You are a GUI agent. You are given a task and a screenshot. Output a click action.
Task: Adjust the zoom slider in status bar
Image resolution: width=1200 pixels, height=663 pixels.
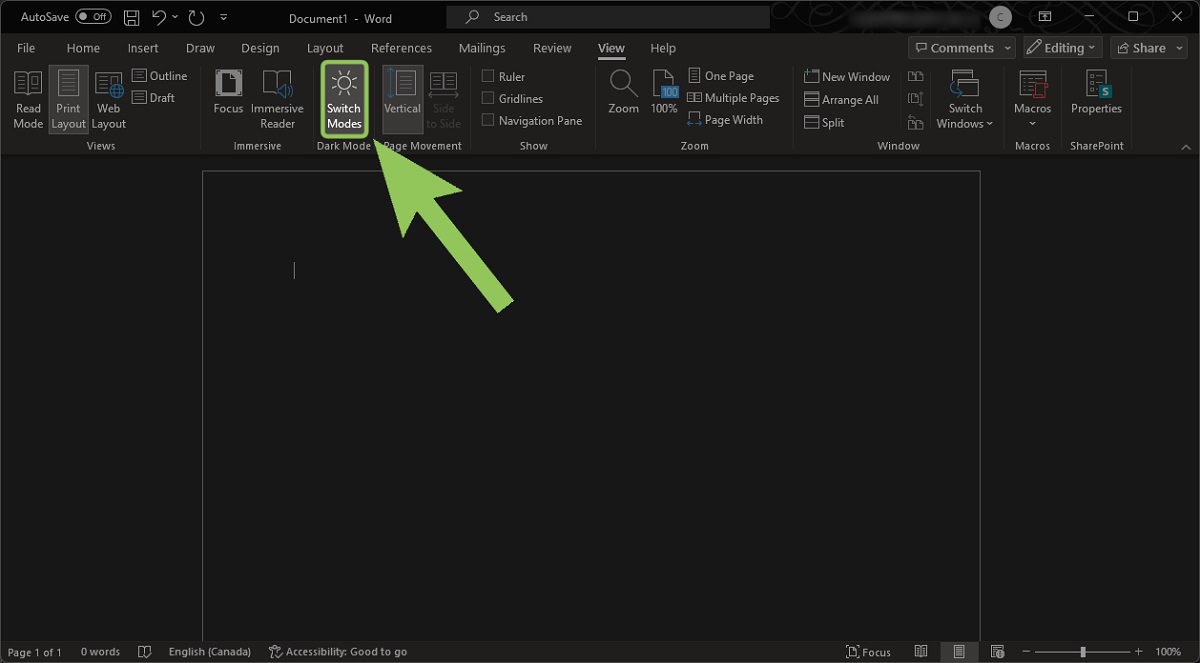point(1082,652)
